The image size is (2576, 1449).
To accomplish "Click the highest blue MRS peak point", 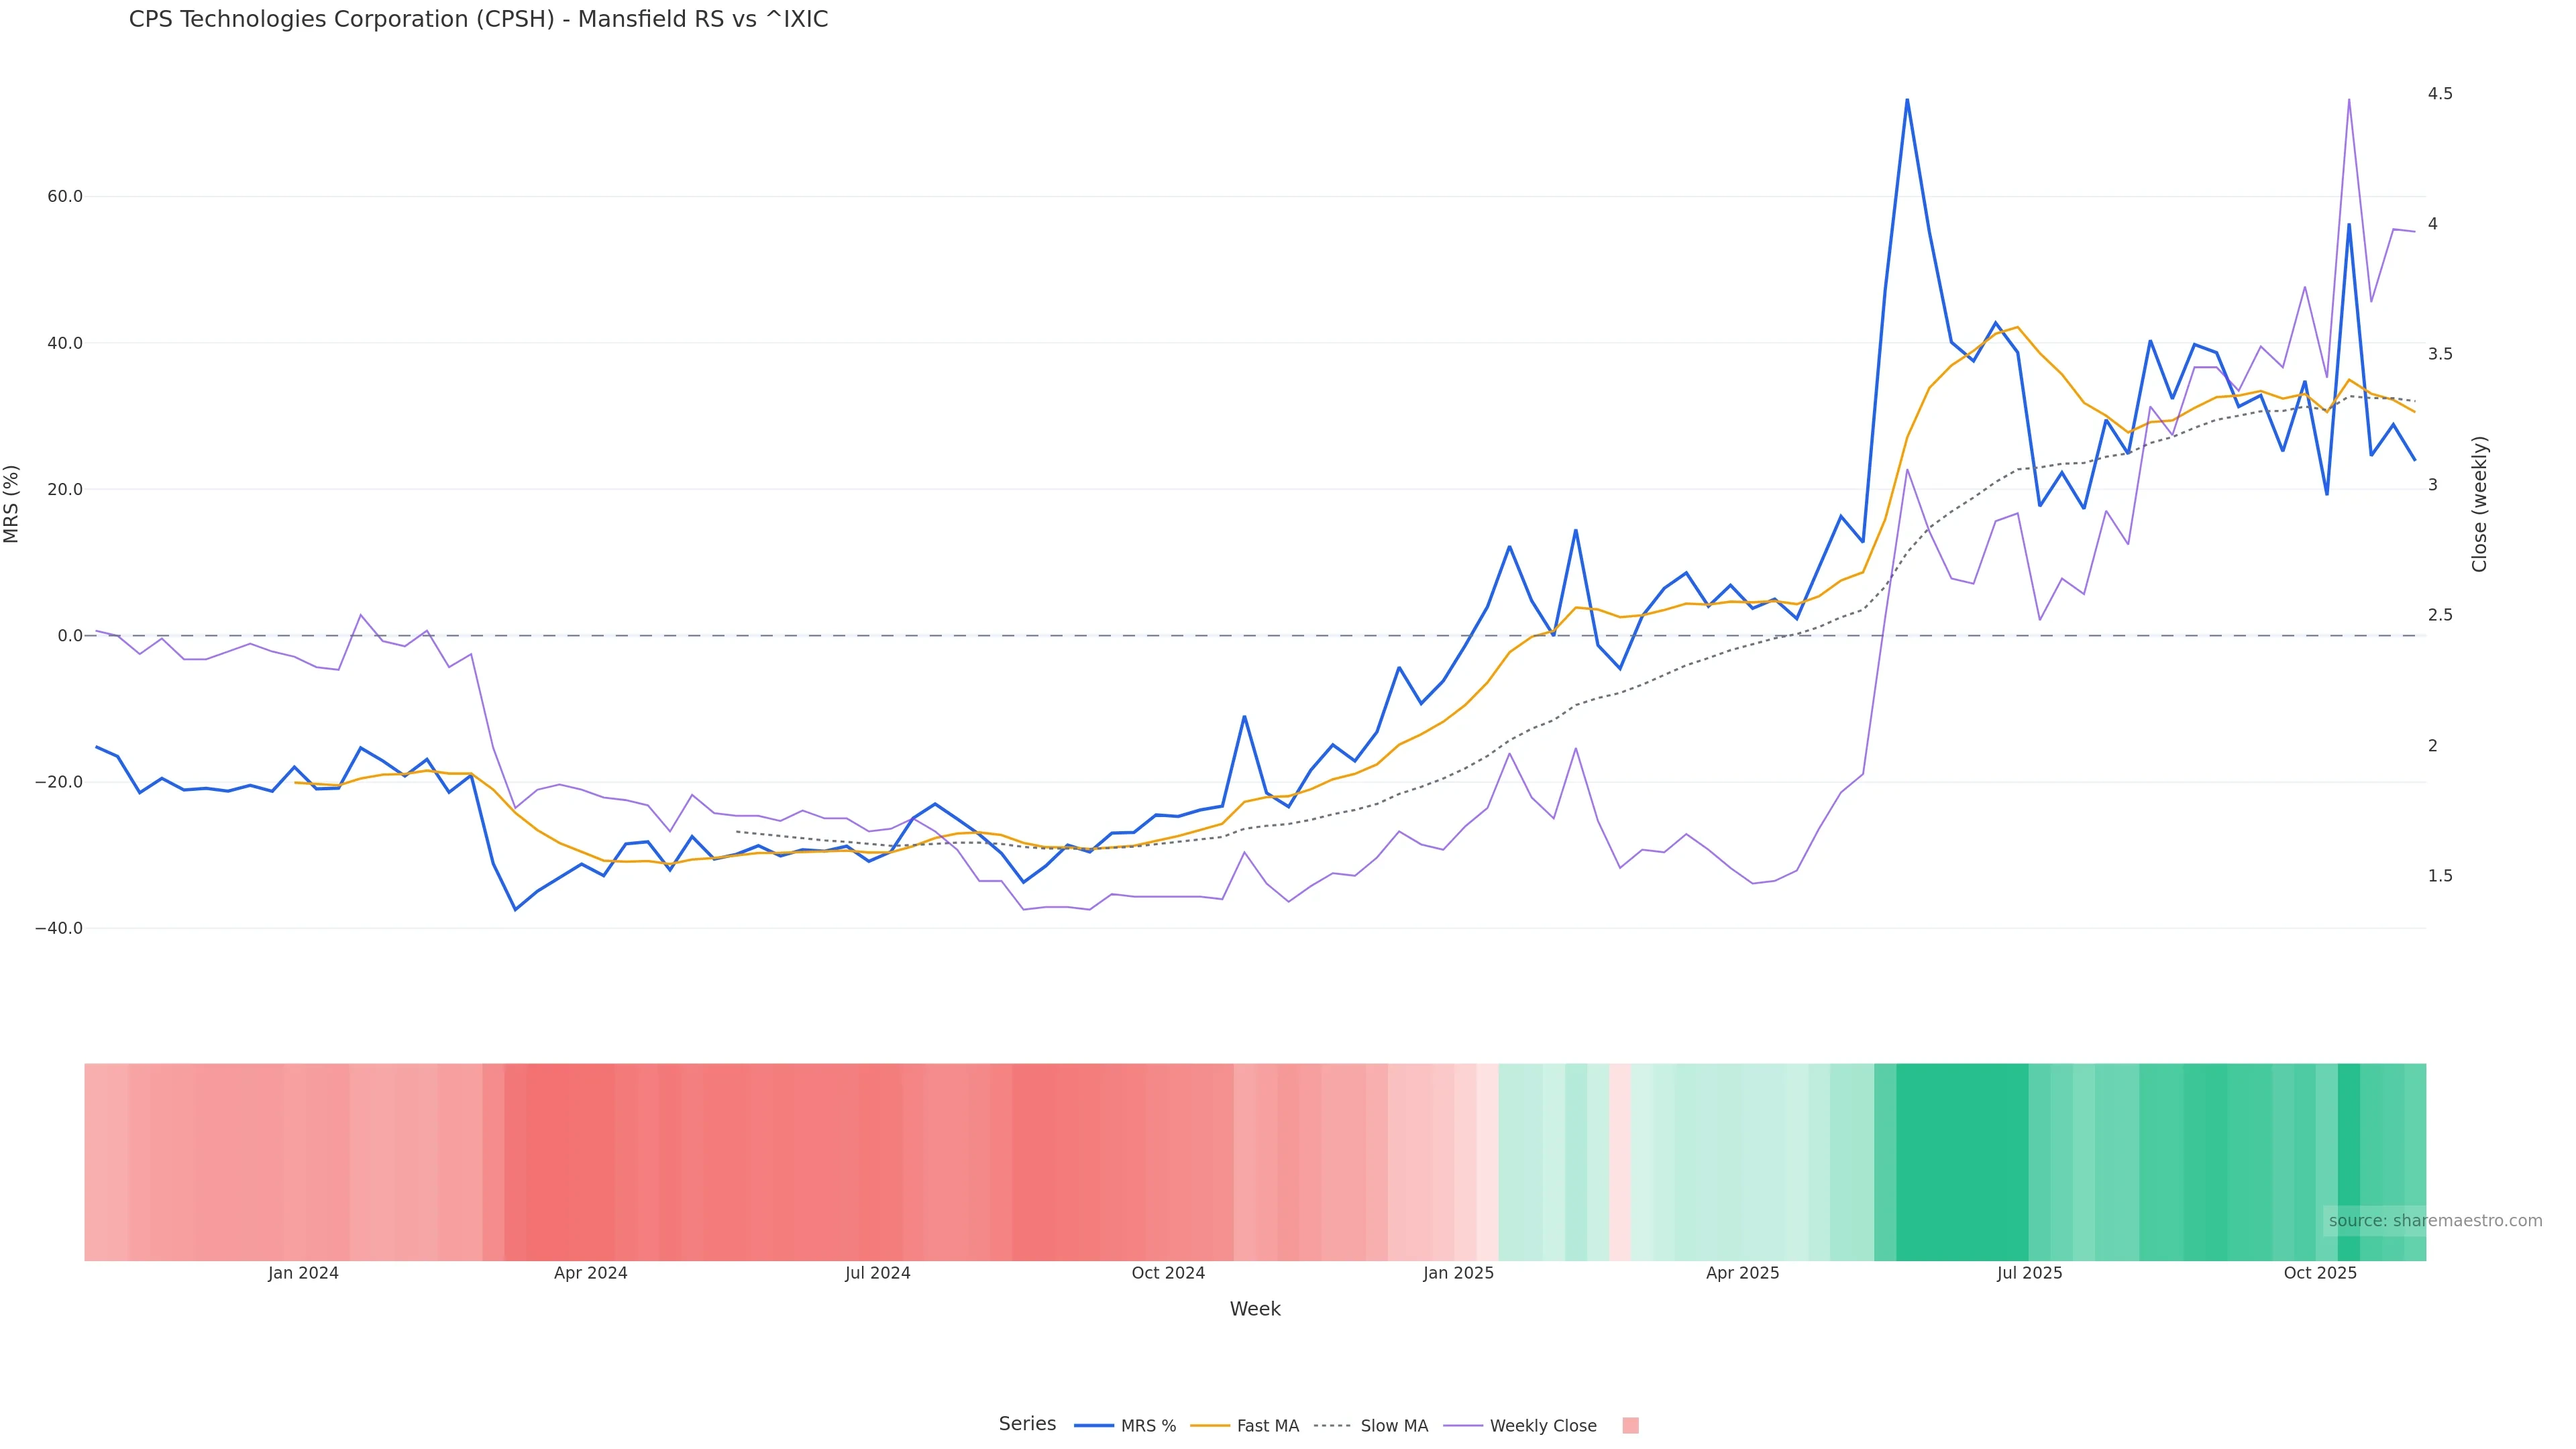I will 1907,99.
